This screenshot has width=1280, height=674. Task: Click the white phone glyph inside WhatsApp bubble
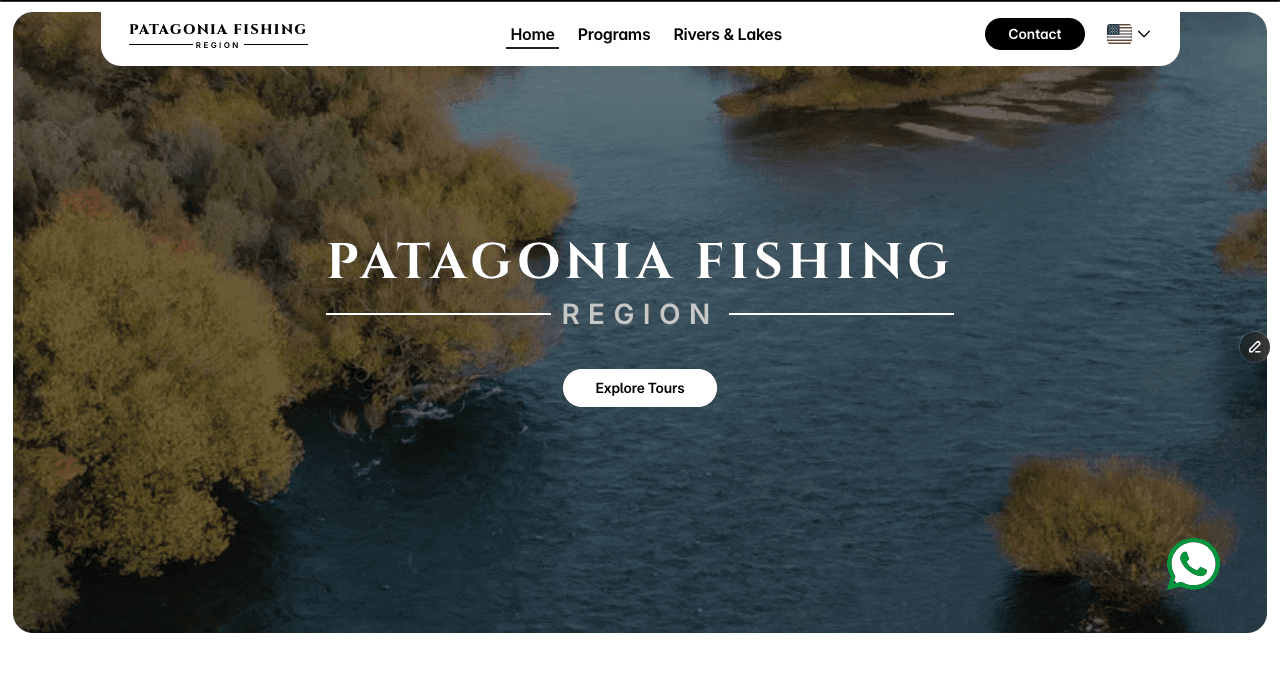click(1193, 564)
